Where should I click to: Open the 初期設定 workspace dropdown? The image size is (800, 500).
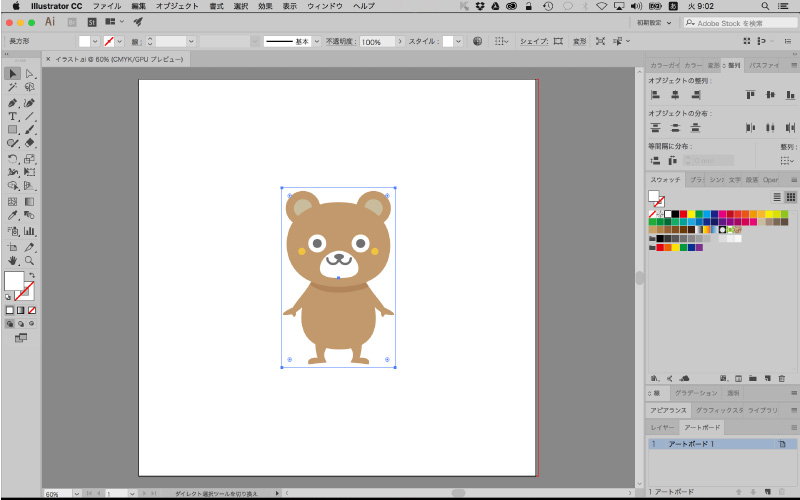tap(651, 22)
